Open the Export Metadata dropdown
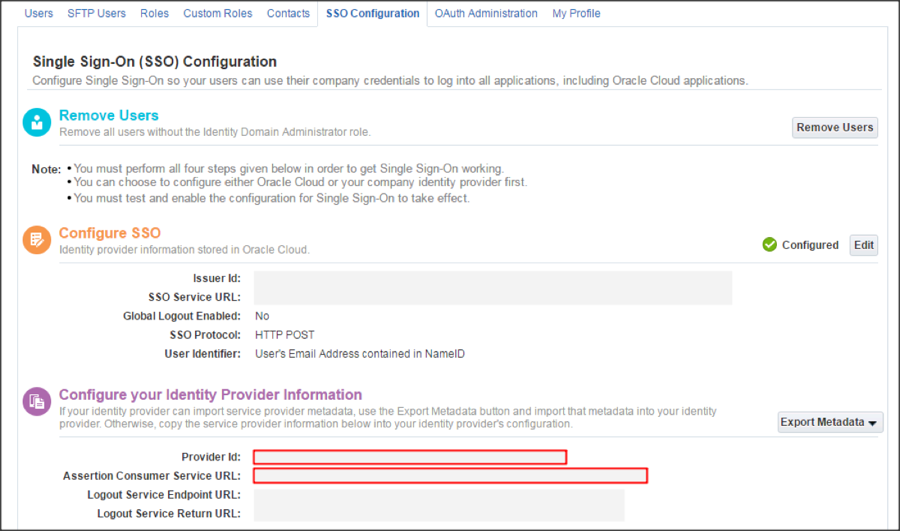The image size is (900, 531). tap(829, 422)
